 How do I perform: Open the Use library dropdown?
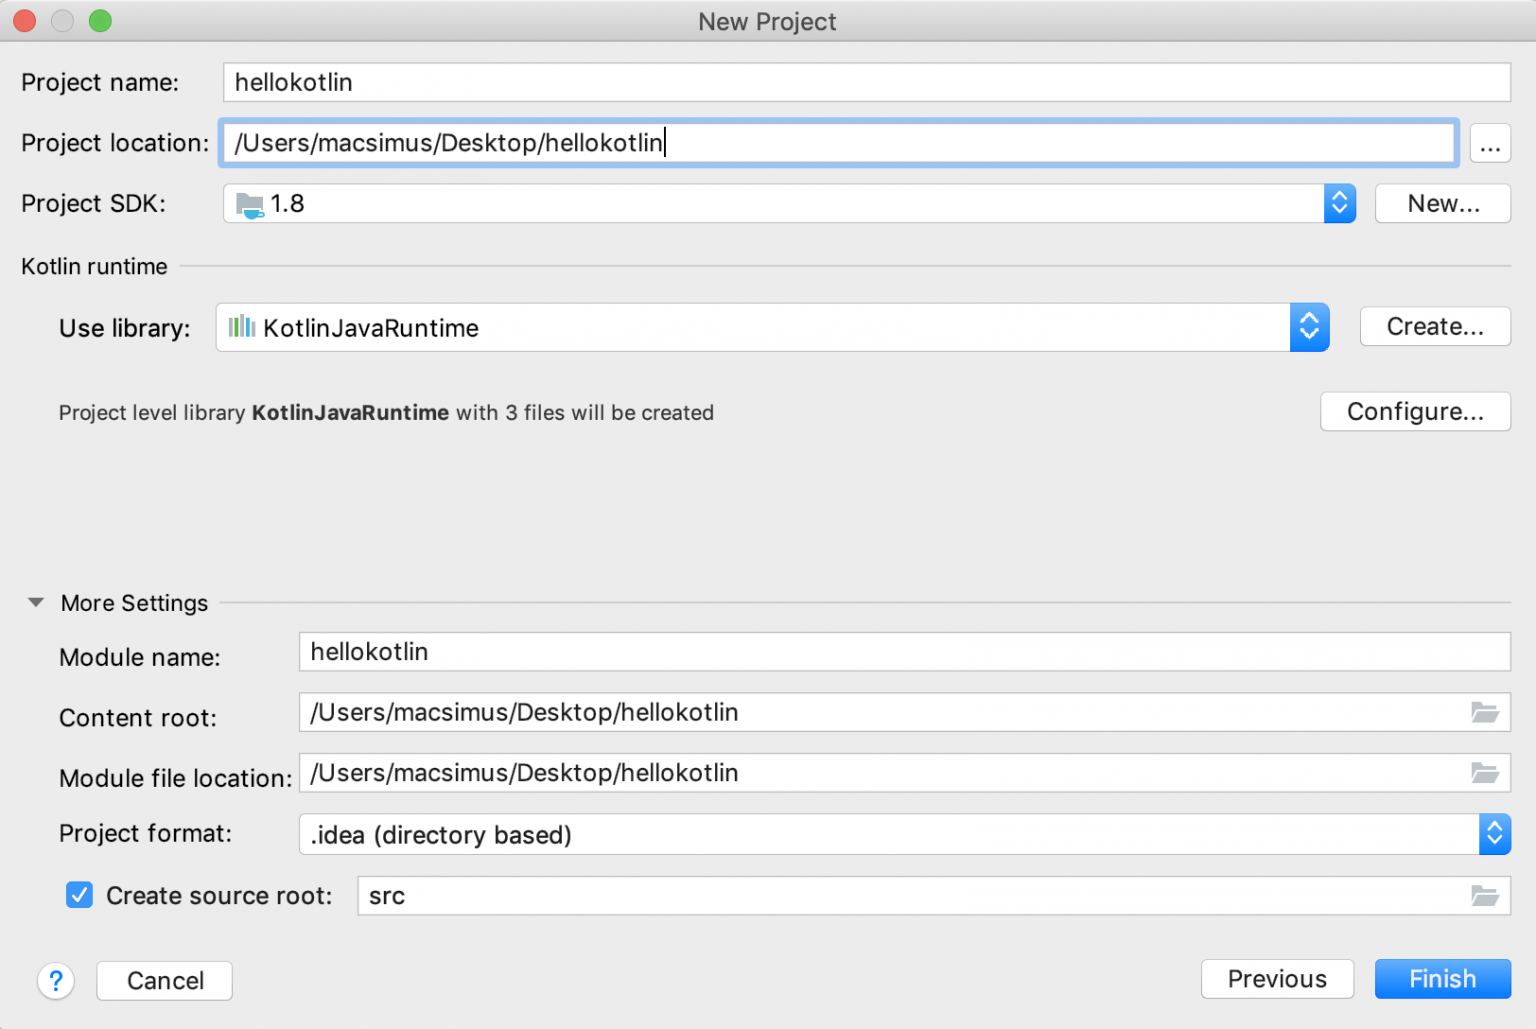pos(1310,327)
